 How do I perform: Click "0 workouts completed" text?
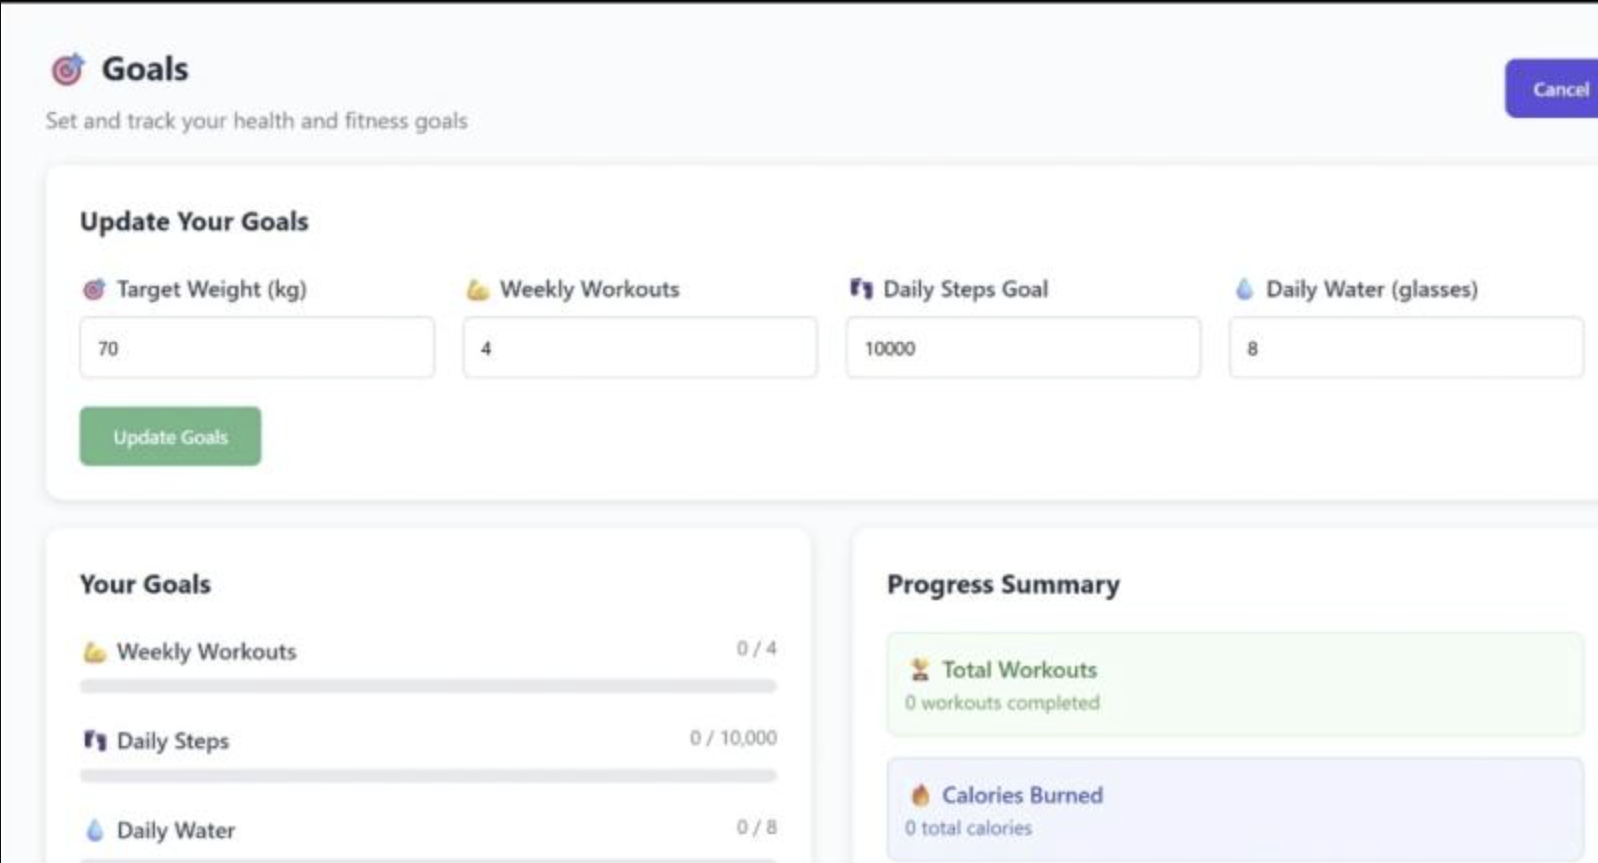pyautogui.click(x=1002, y=703)
